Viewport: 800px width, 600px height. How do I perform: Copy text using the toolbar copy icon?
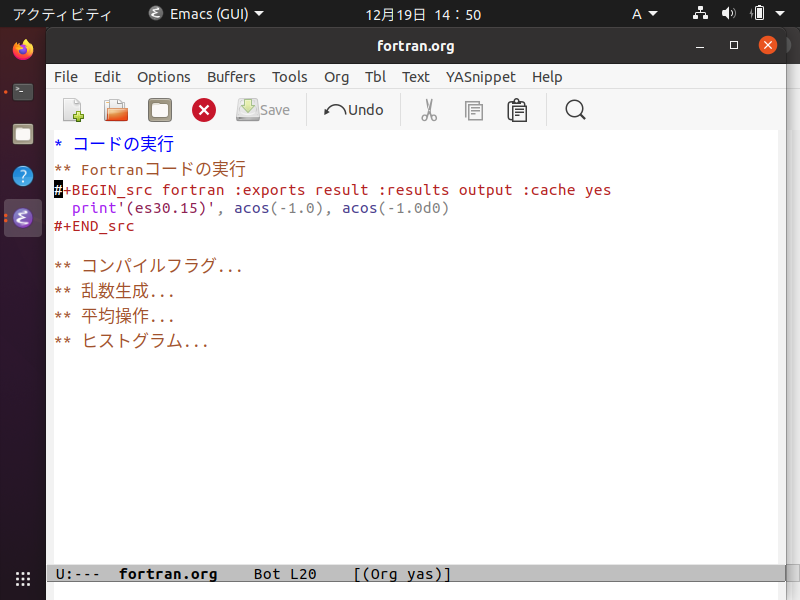[473, 110]
